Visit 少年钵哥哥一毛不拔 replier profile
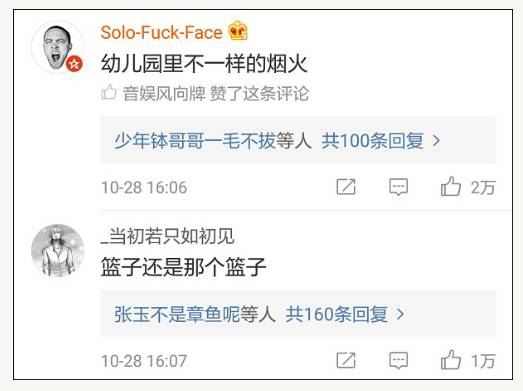This screenshot has height=391, width=523. (195, 140)
